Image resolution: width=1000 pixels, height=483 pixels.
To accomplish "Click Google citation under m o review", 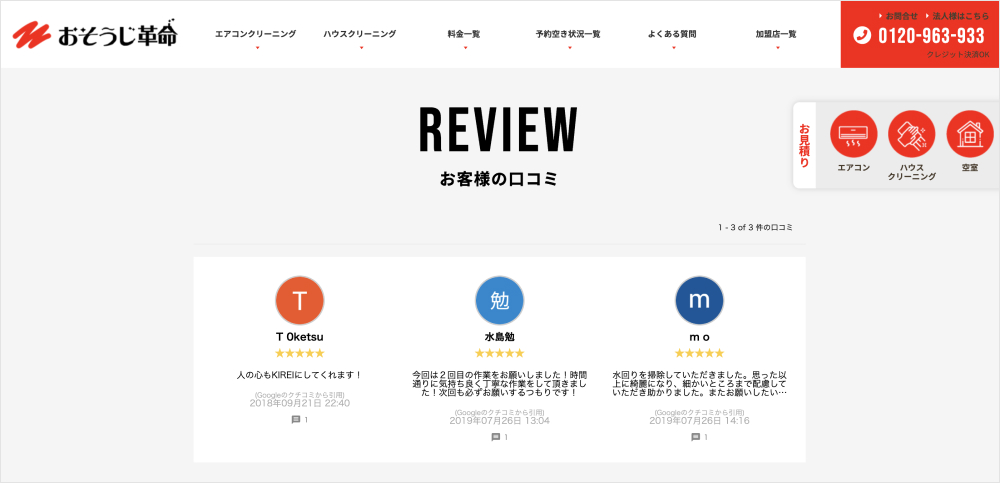I will point(700,412).
